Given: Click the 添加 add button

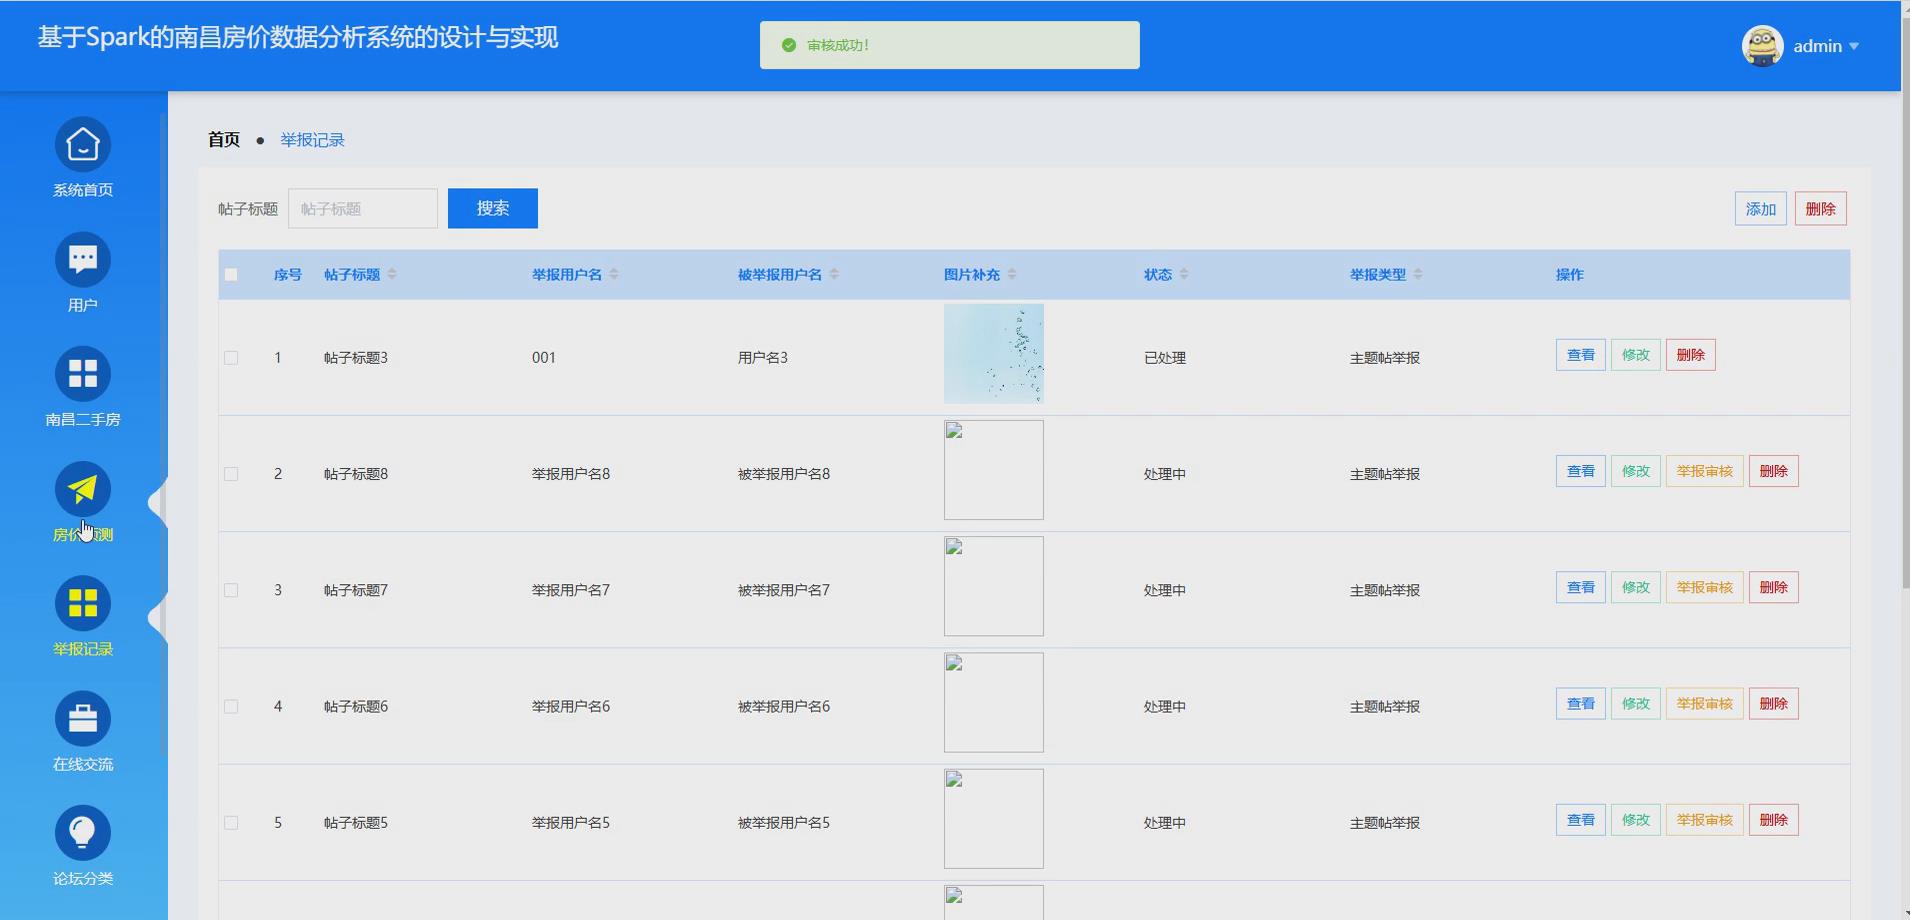Looking at the screenshot, I should [x=1761, y=209].
